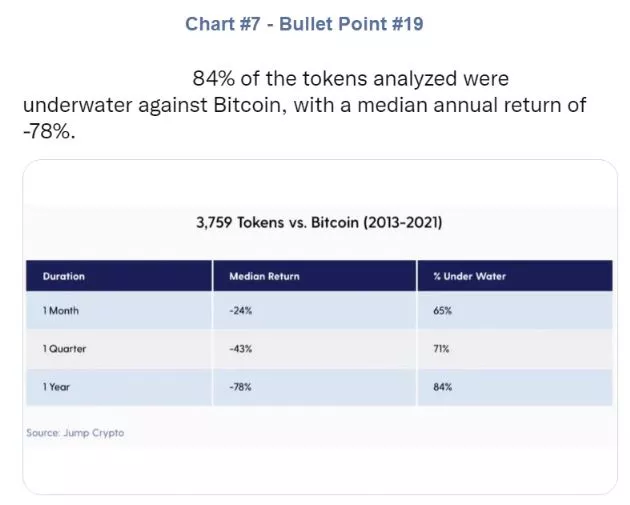Select the "1 Quarter" row label
Viewport: 630px width, 505px height.
coord(65,349)
